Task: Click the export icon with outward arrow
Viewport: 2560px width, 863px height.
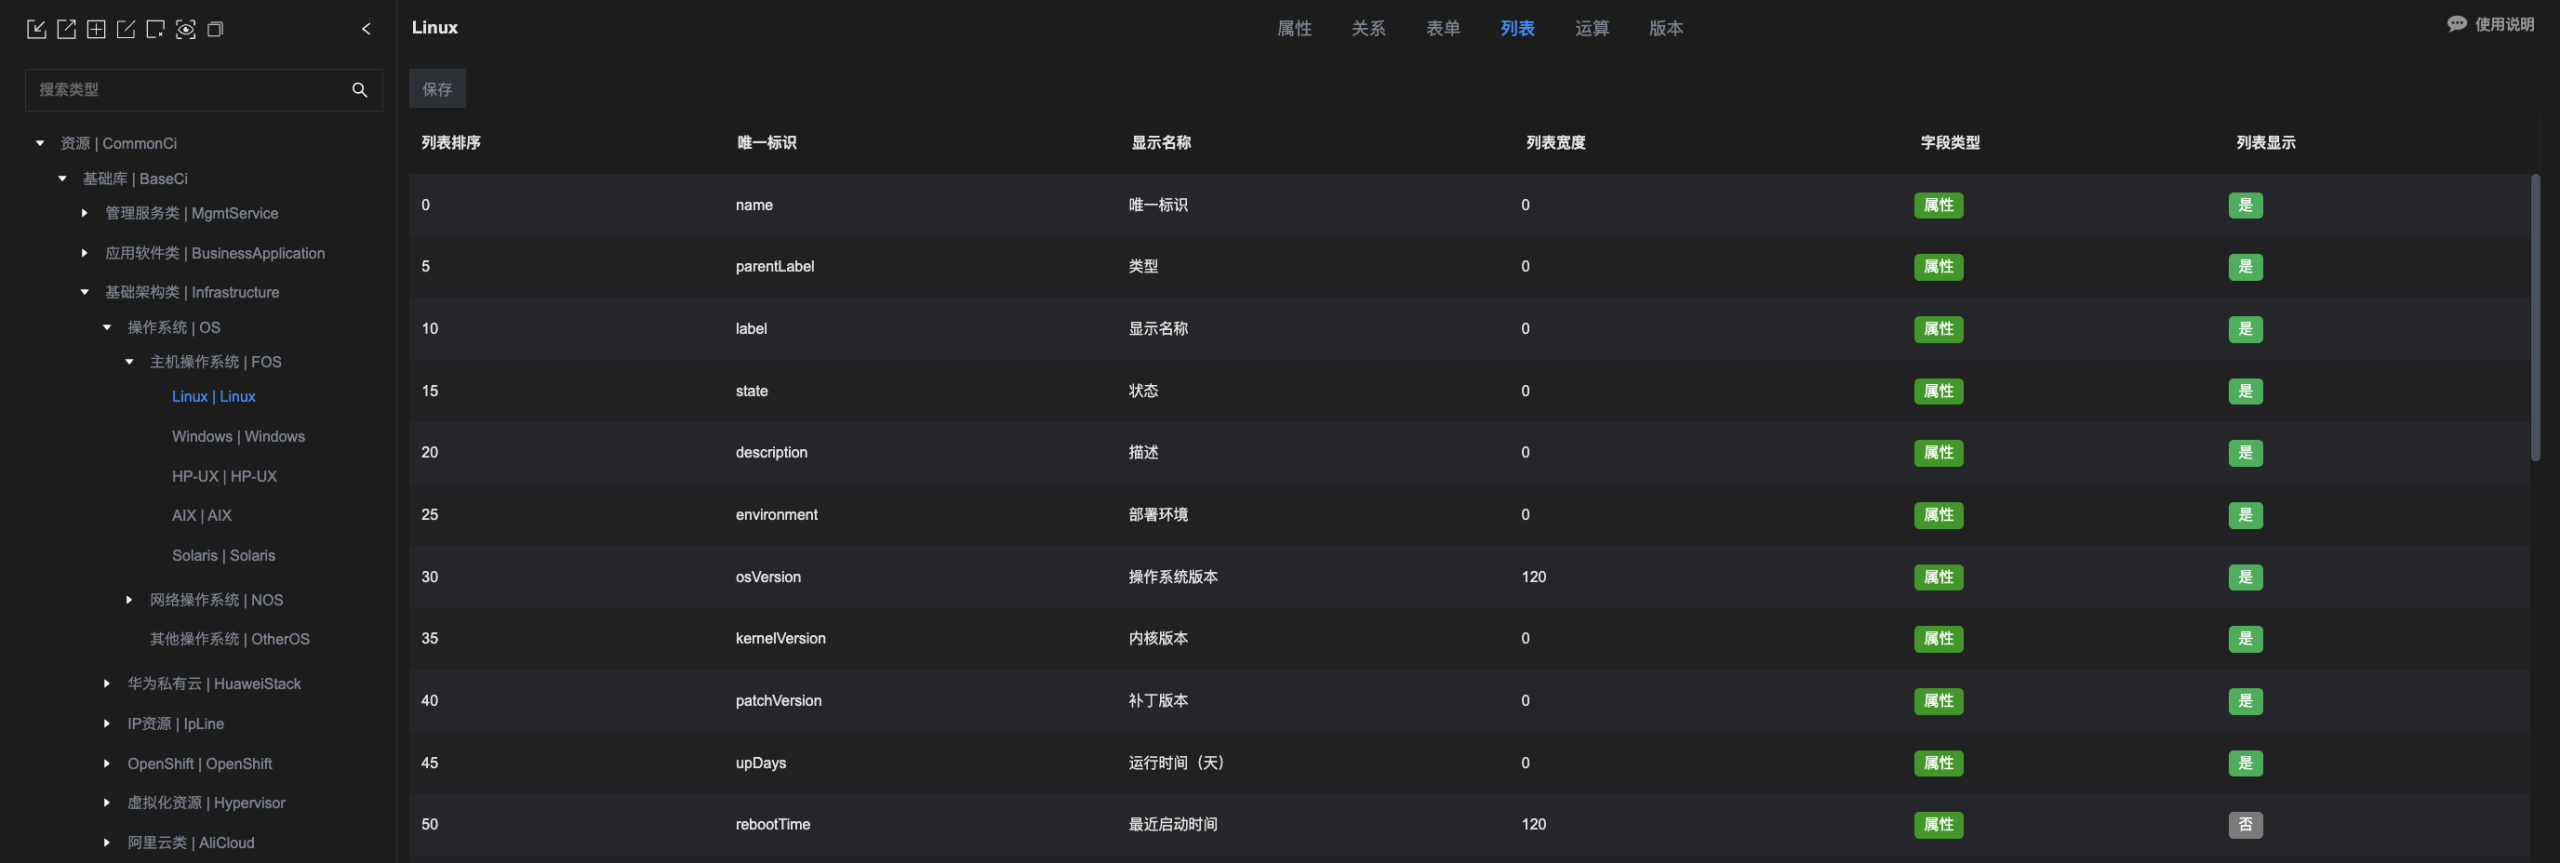Action: [x=66, y=29]
